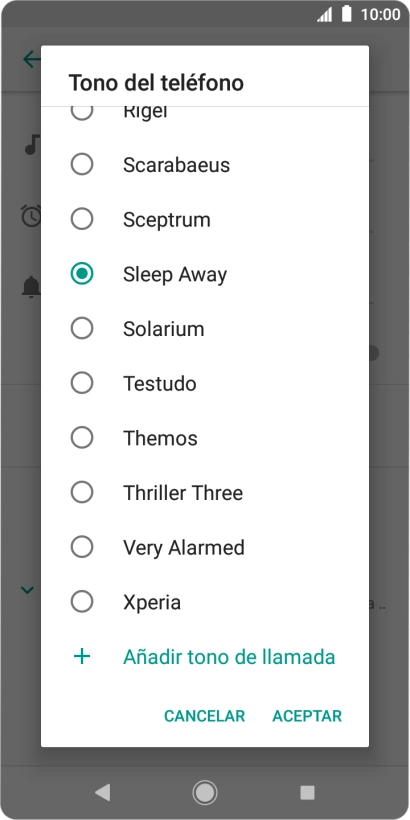Viewport: 410px width, 820px height.
Task: Tap the back arrow behind the dialog
Action: (x=32, y=59)
